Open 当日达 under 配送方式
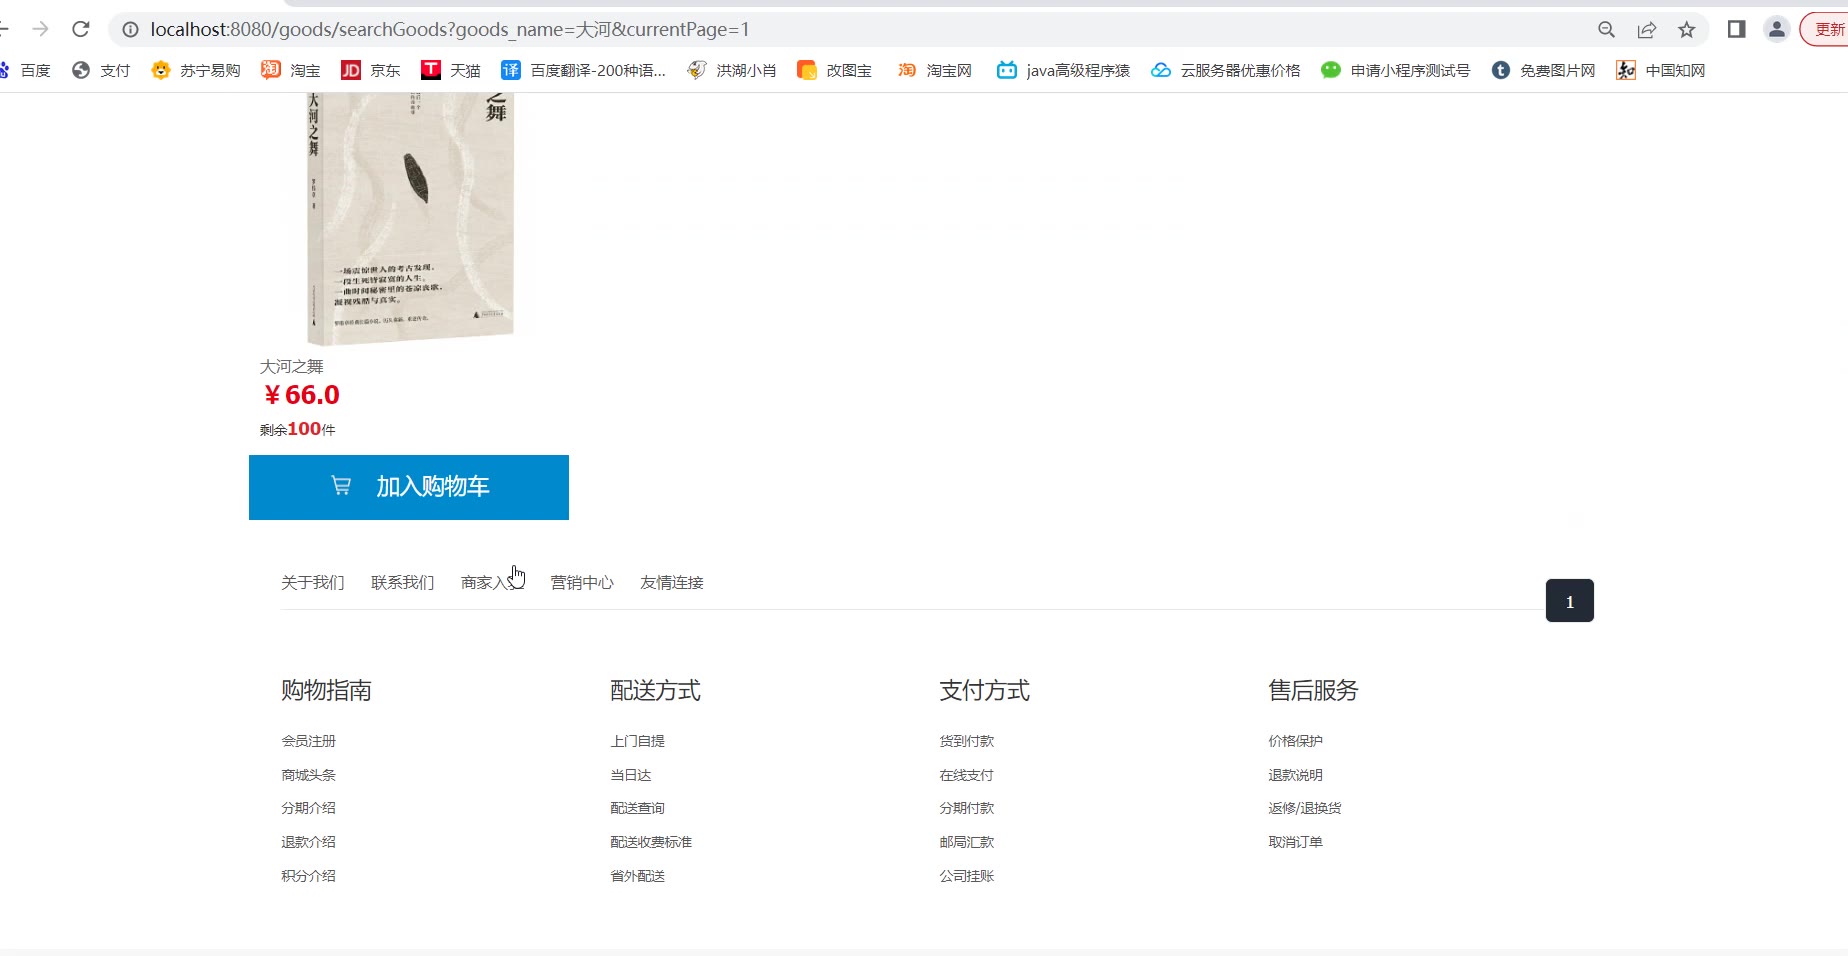The height and width of the screenshot is (956, 1848). coord(631,775)
